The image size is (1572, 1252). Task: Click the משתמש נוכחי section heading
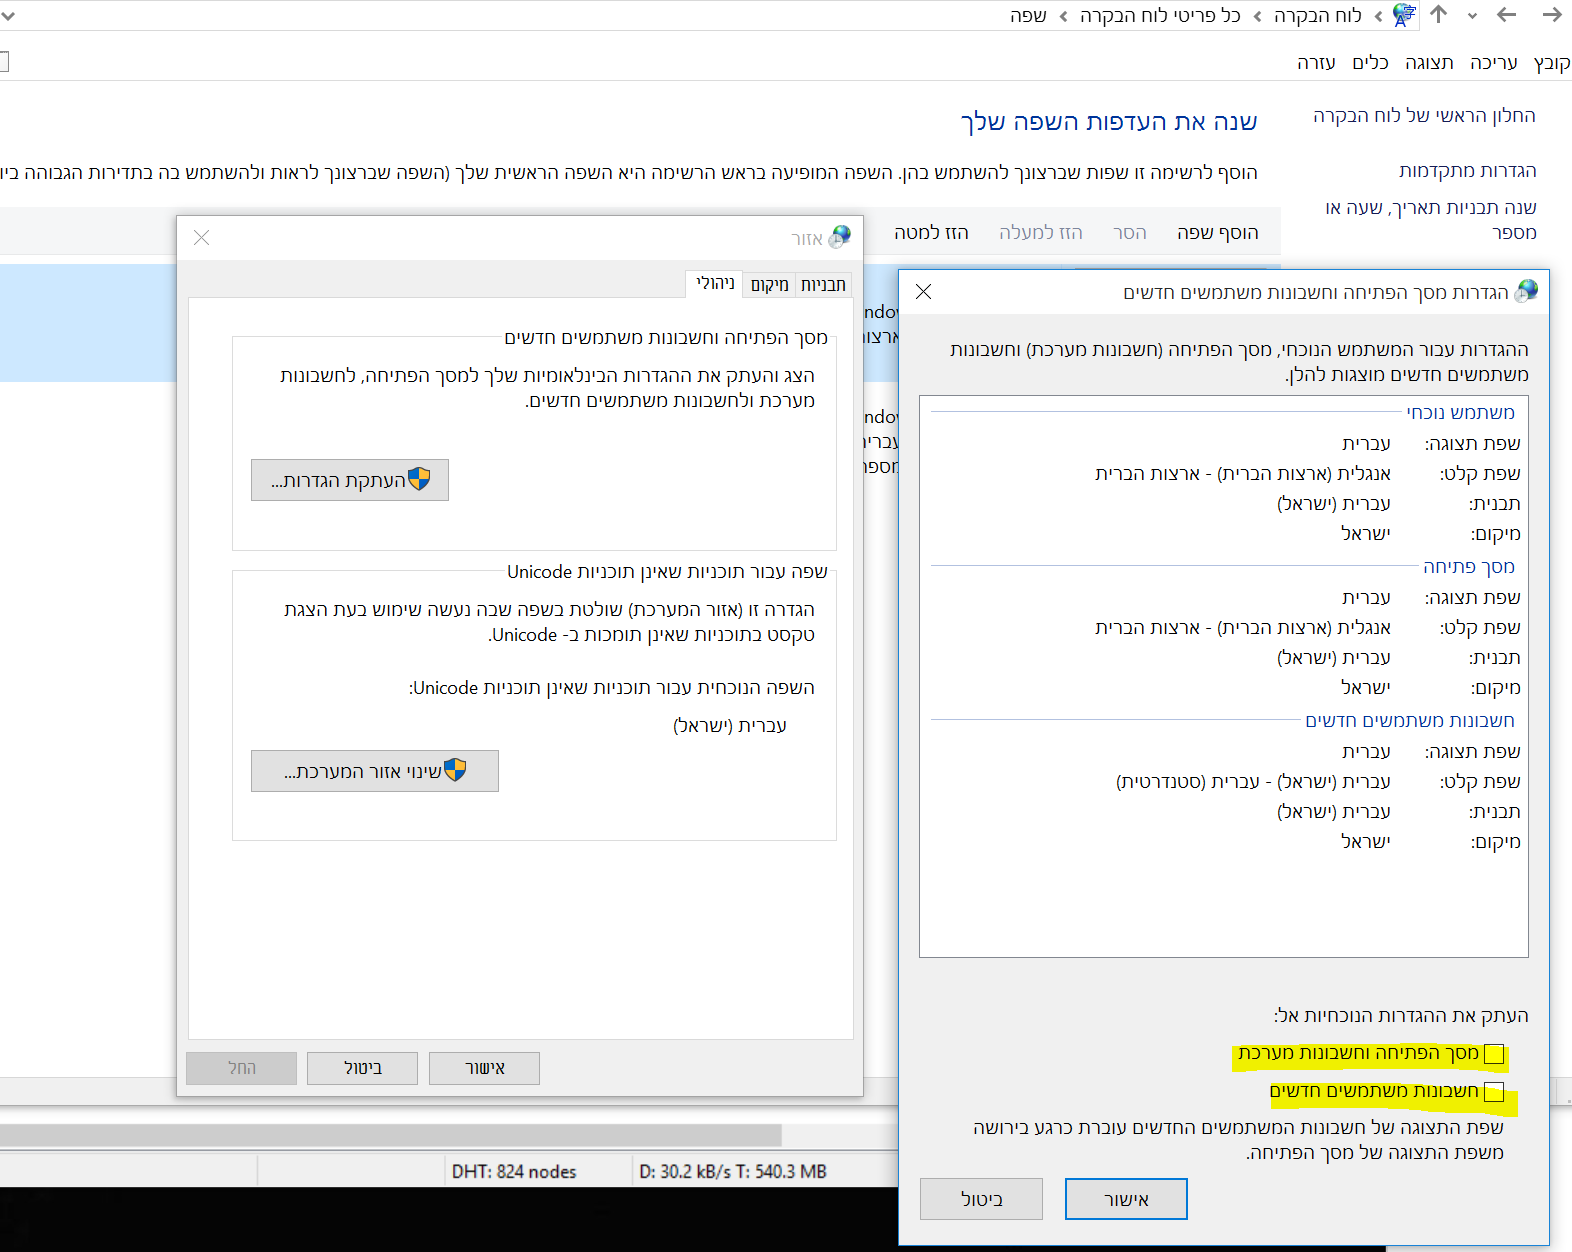coord(1460,413)
